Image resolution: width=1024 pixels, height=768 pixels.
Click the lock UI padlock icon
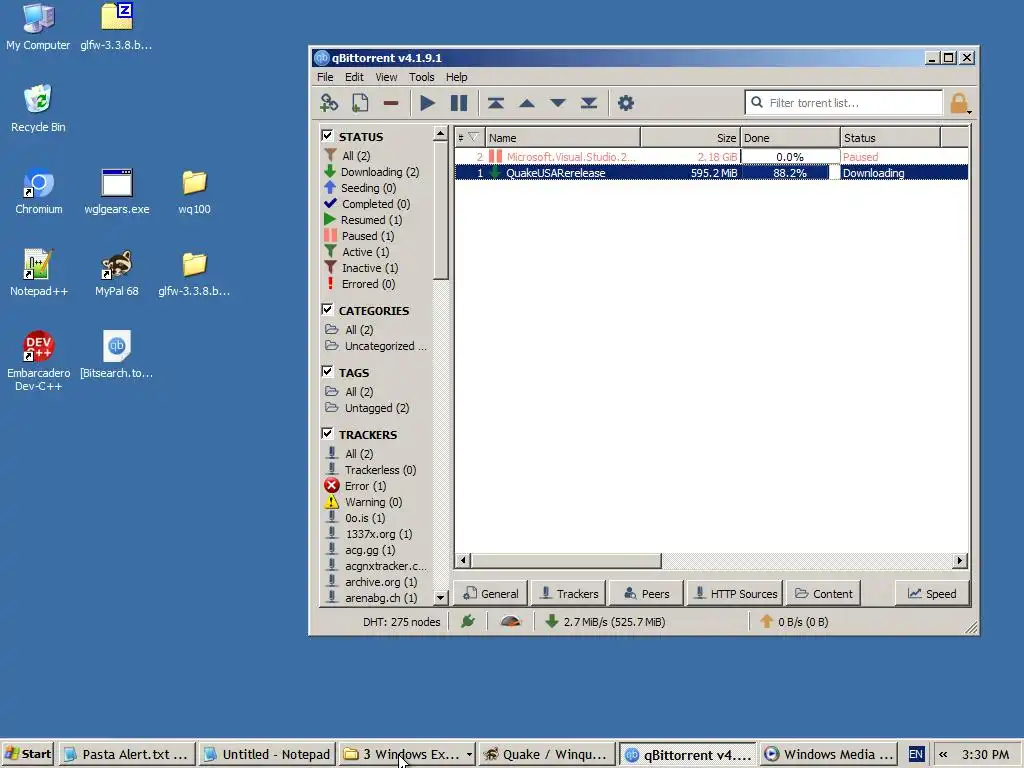(x=959, y=103)
